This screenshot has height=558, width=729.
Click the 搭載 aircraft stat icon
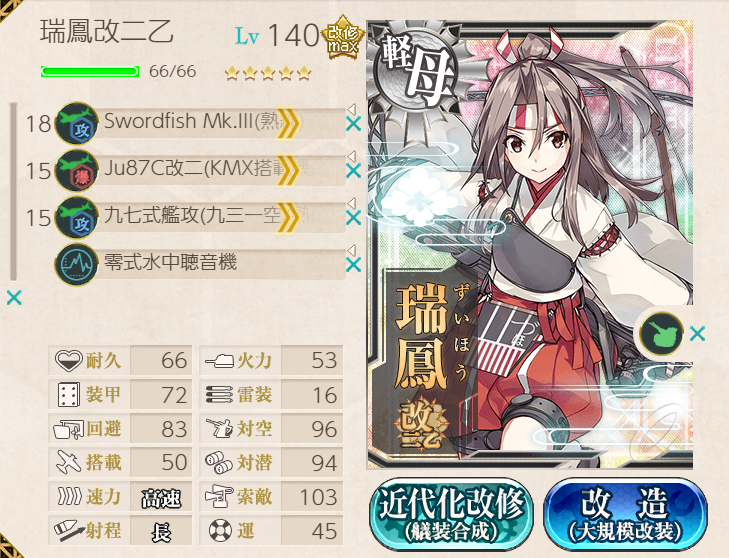coord(69,462)
